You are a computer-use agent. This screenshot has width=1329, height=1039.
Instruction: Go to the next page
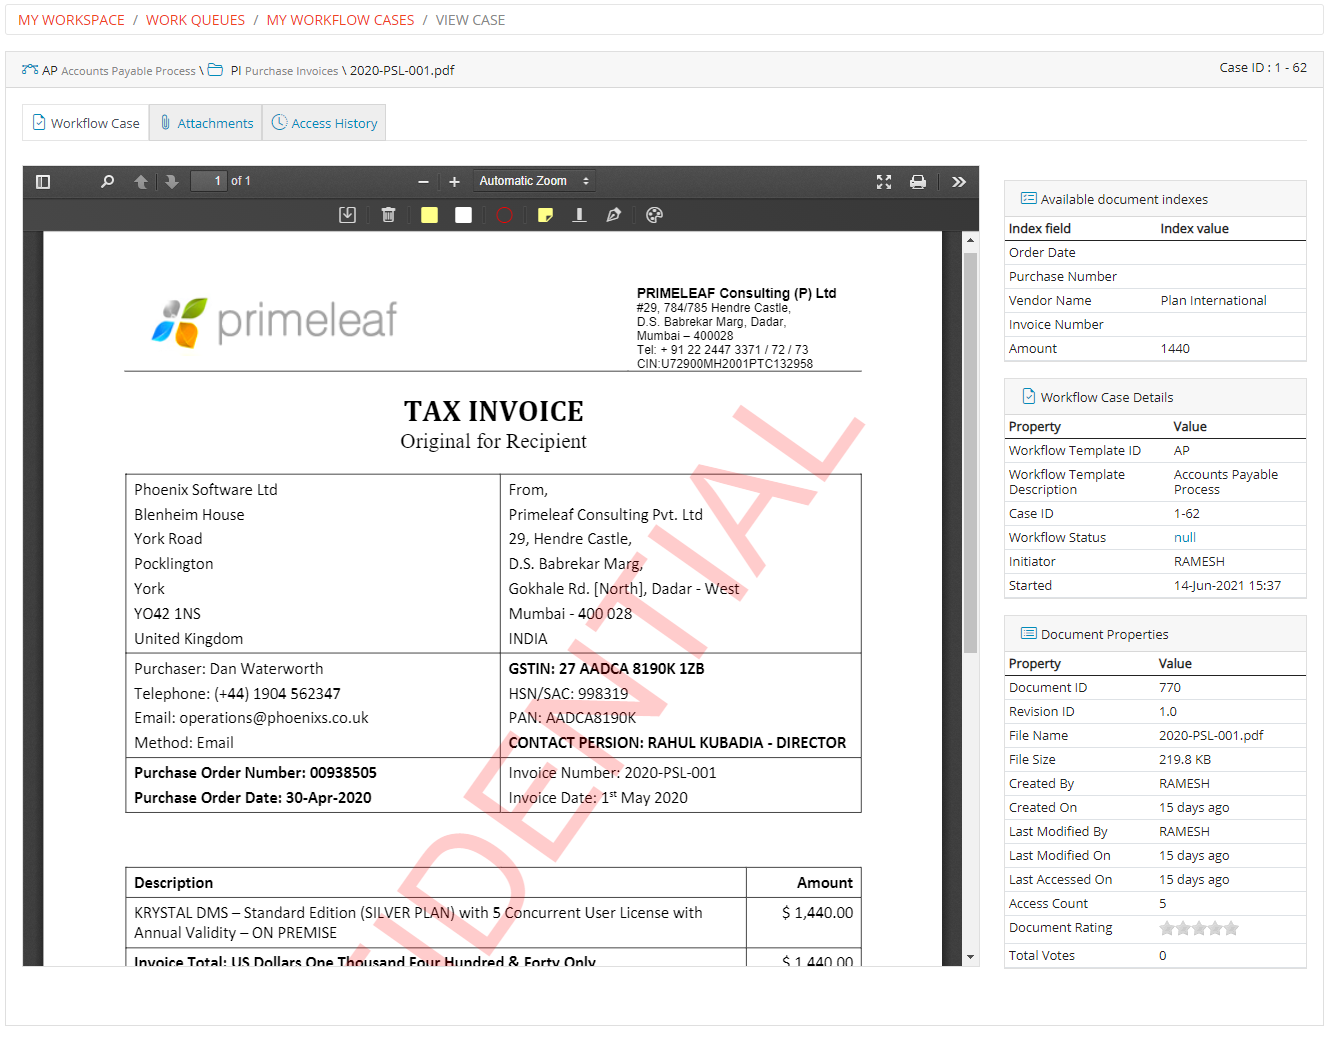[x=172, y=182]
